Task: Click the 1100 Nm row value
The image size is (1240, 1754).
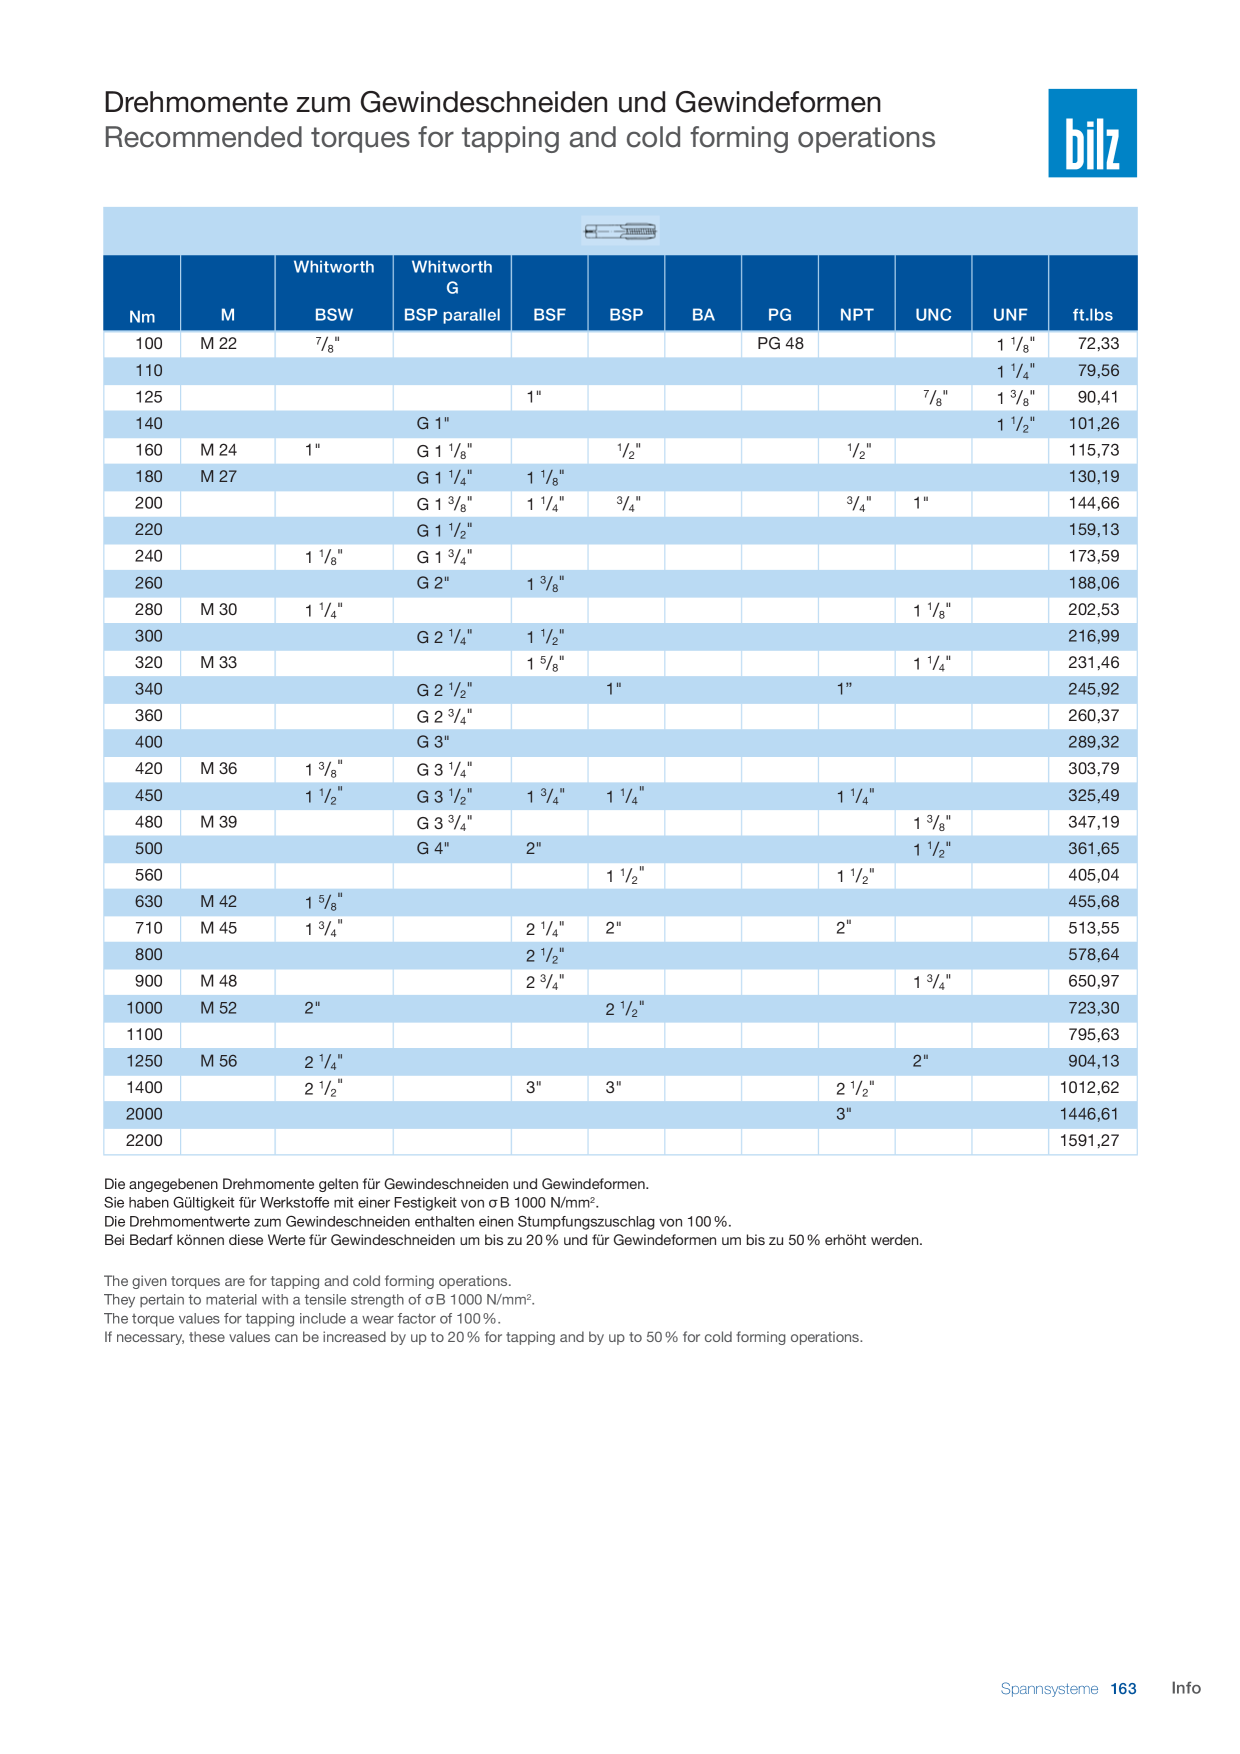Action: (144, 1034)
